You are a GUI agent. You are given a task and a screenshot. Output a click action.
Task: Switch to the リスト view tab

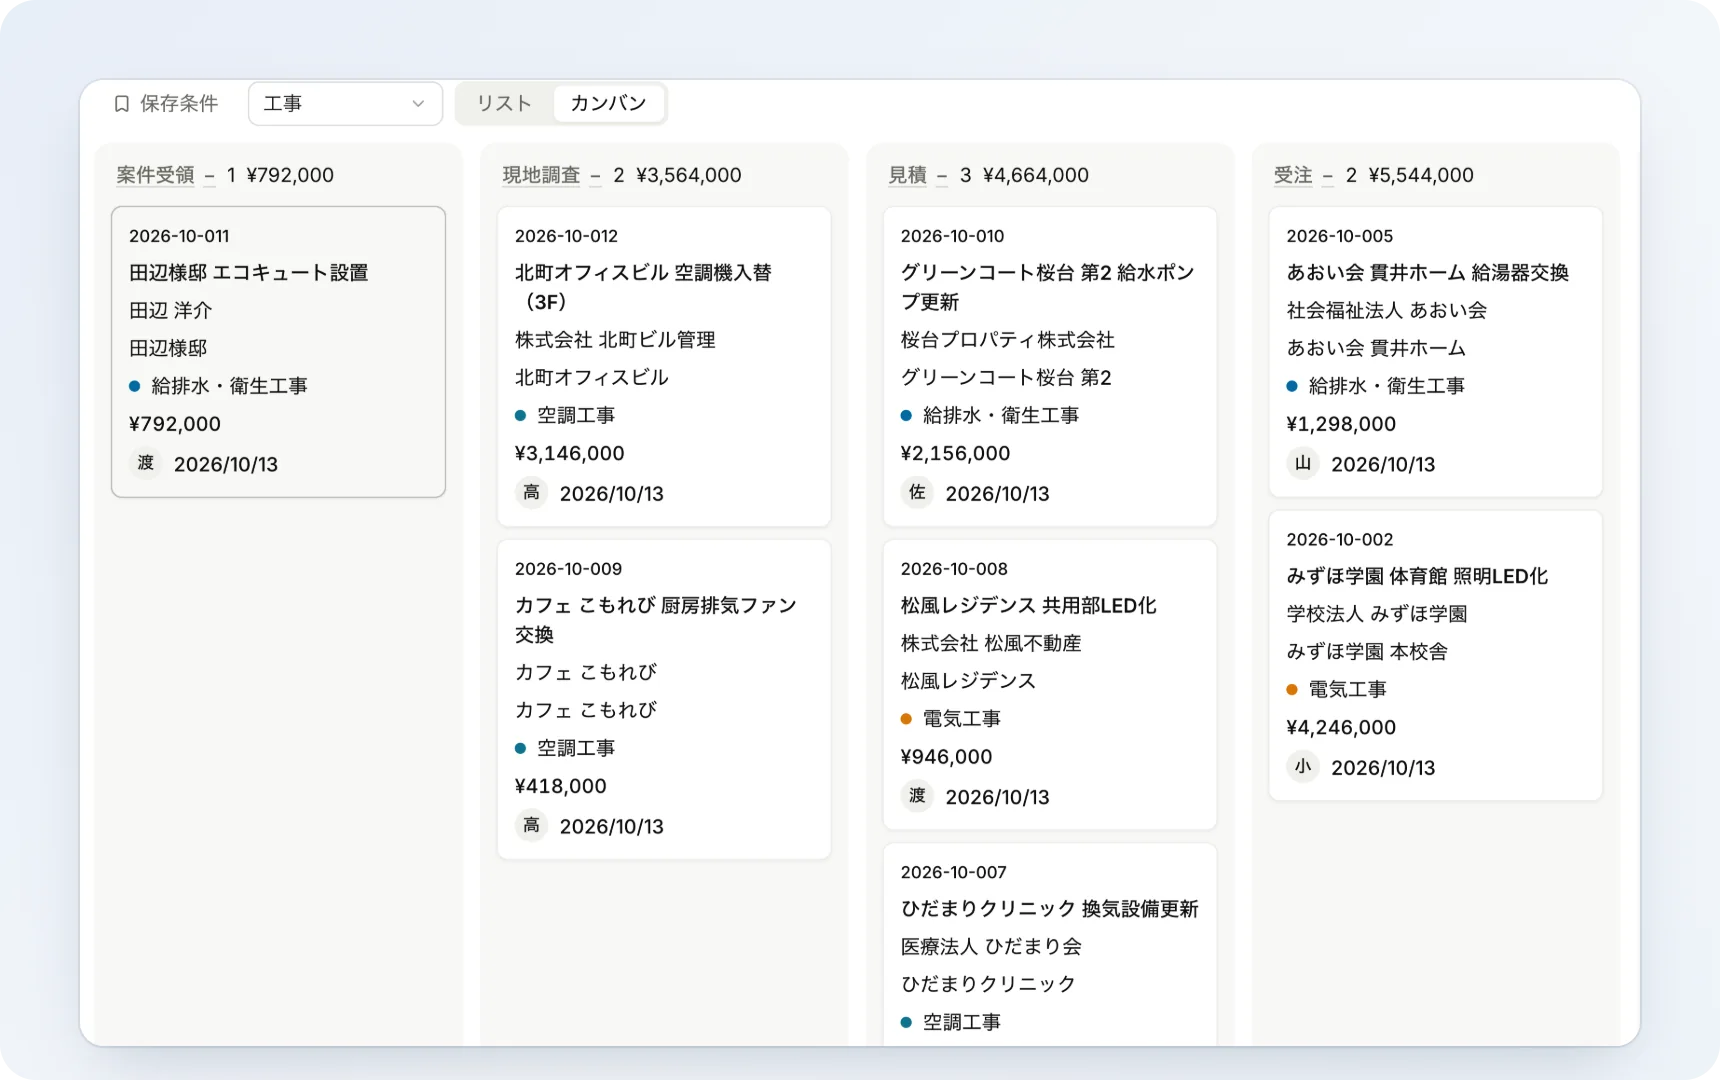pyautogui.click(x=504, y=104)
